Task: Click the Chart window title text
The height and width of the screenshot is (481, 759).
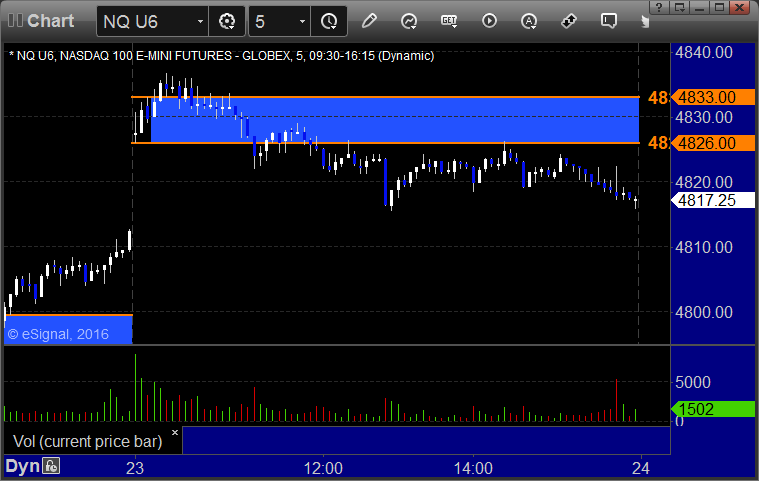Action: tap(50, 21)
